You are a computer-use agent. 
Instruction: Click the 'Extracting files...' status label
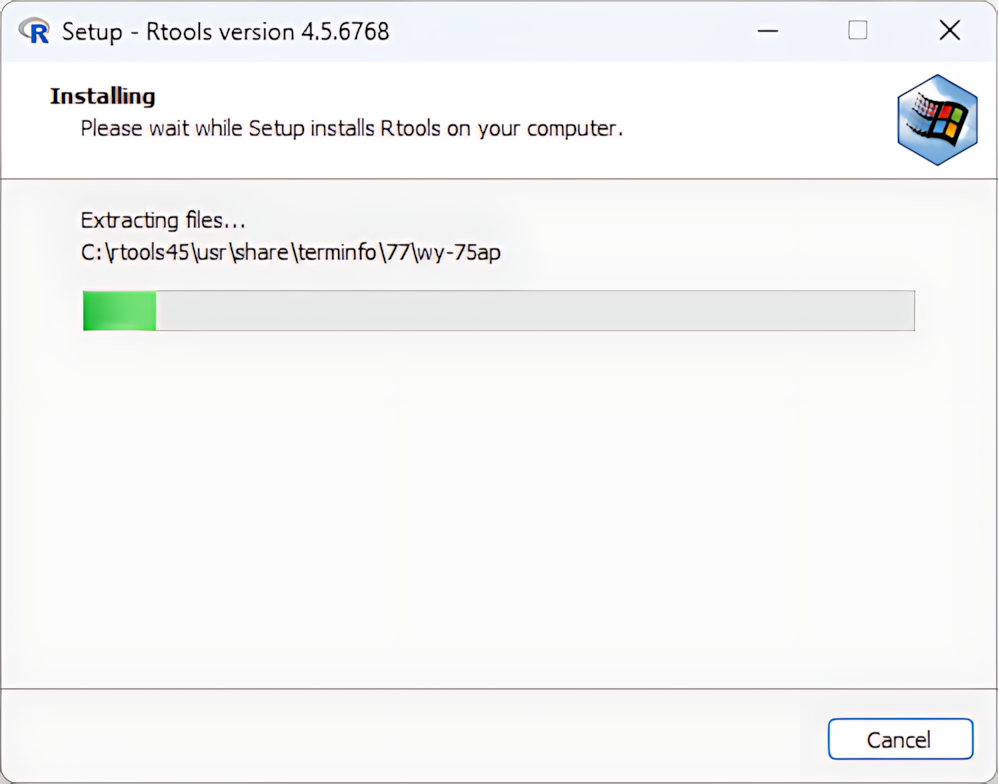(x=162, y=221)
